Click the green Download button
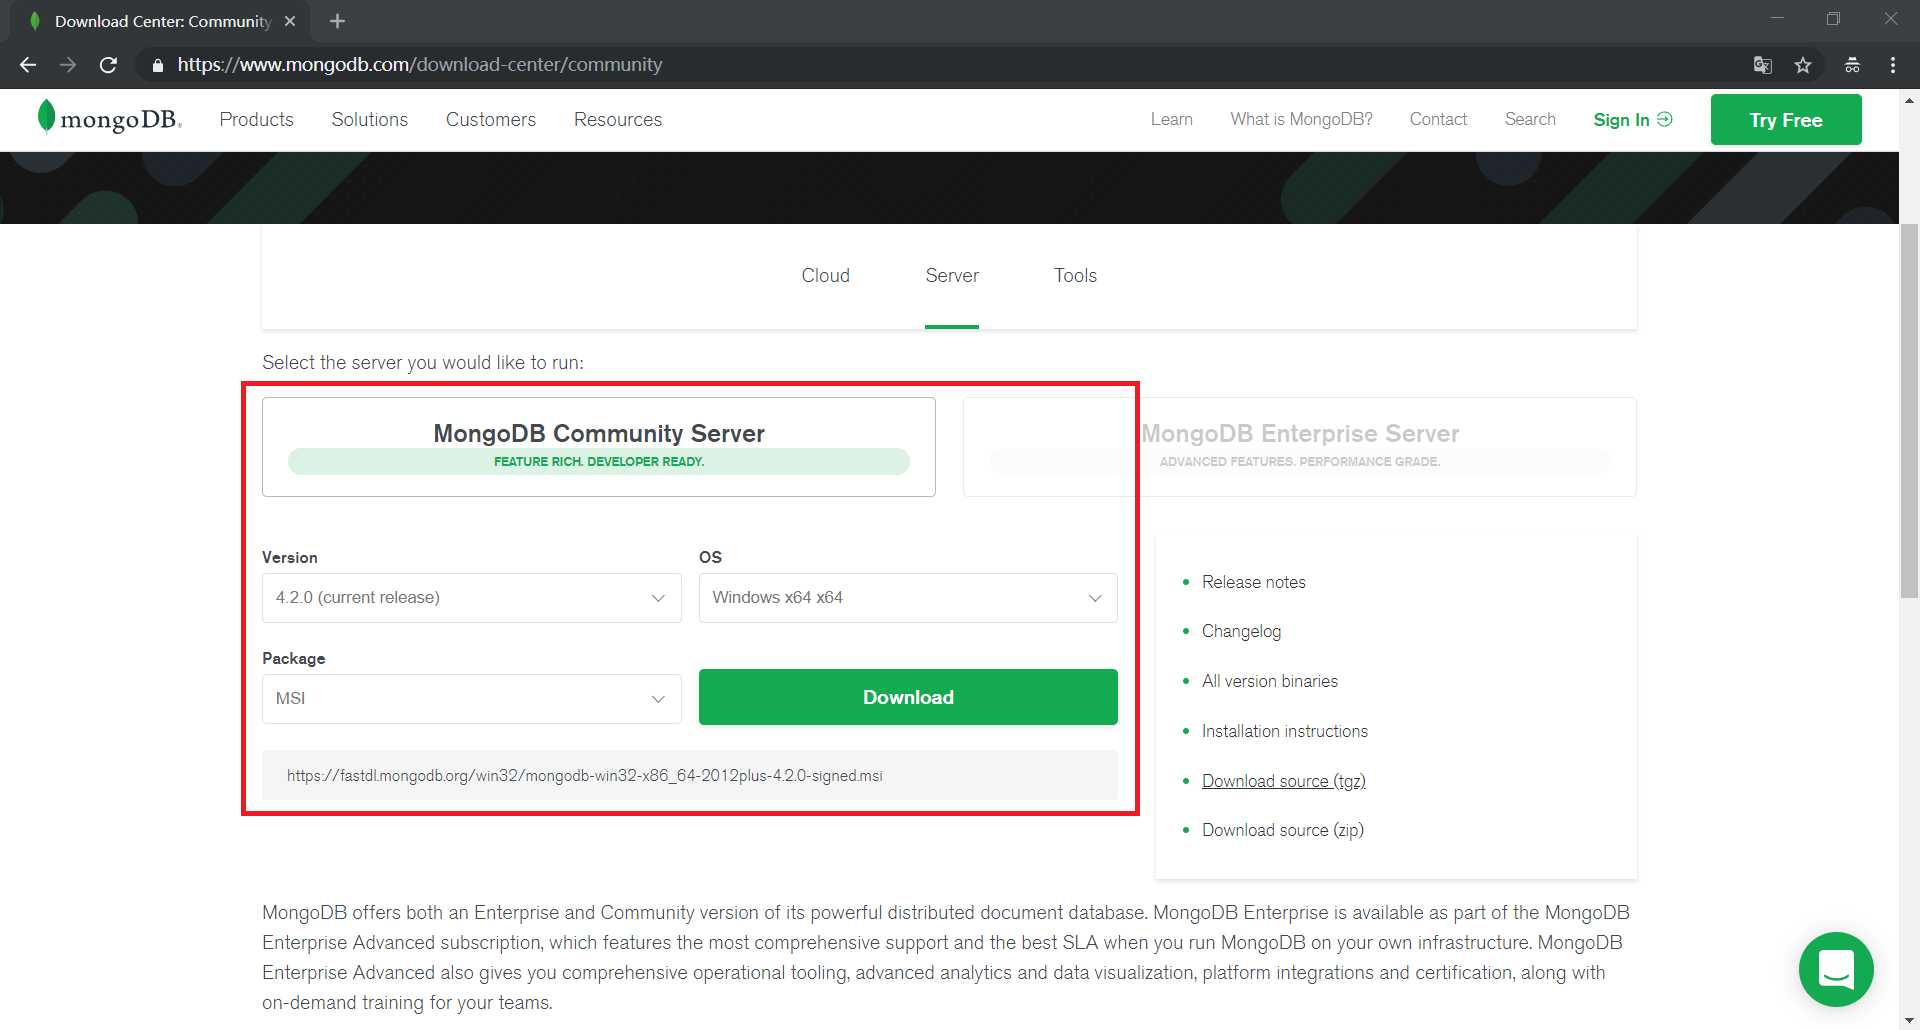The width and height of the screenshot is (1920, 1030). pos(908,697)
